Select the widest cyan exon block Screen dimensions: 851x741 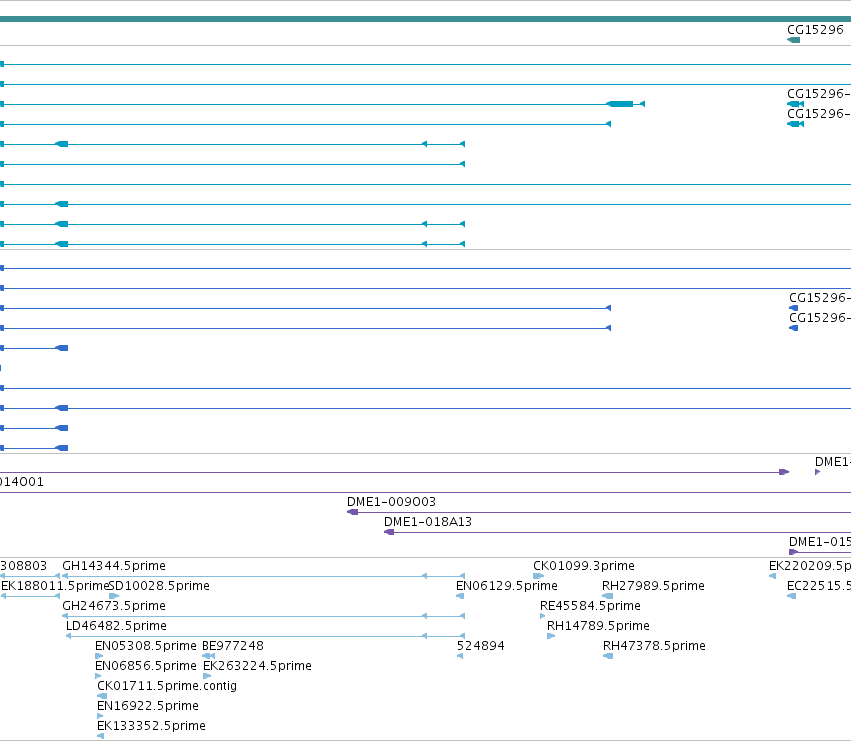point(620,104)
